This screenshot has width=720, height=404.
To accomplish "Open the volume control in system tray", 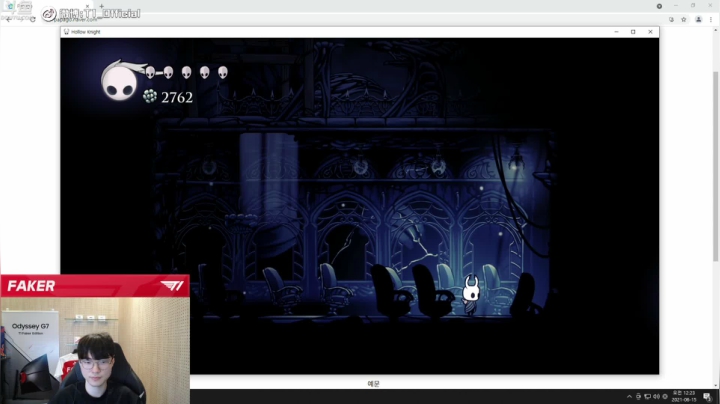I will pos(656,396).
